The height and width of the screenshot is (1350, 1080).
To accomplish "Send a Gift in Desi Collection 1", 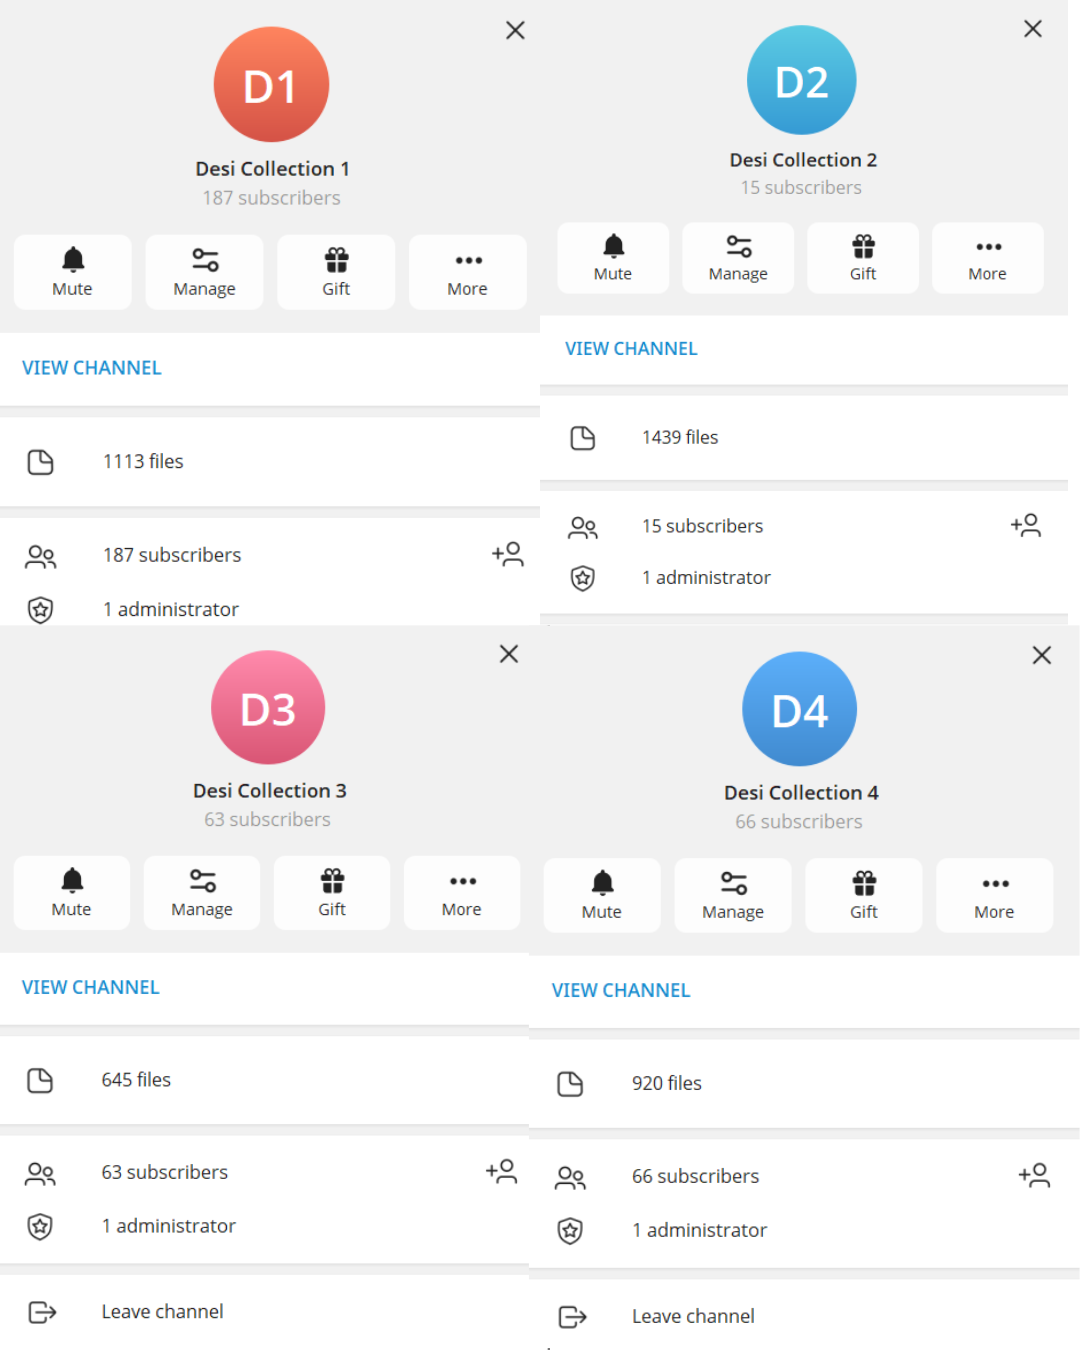I will tap(336, 272).
